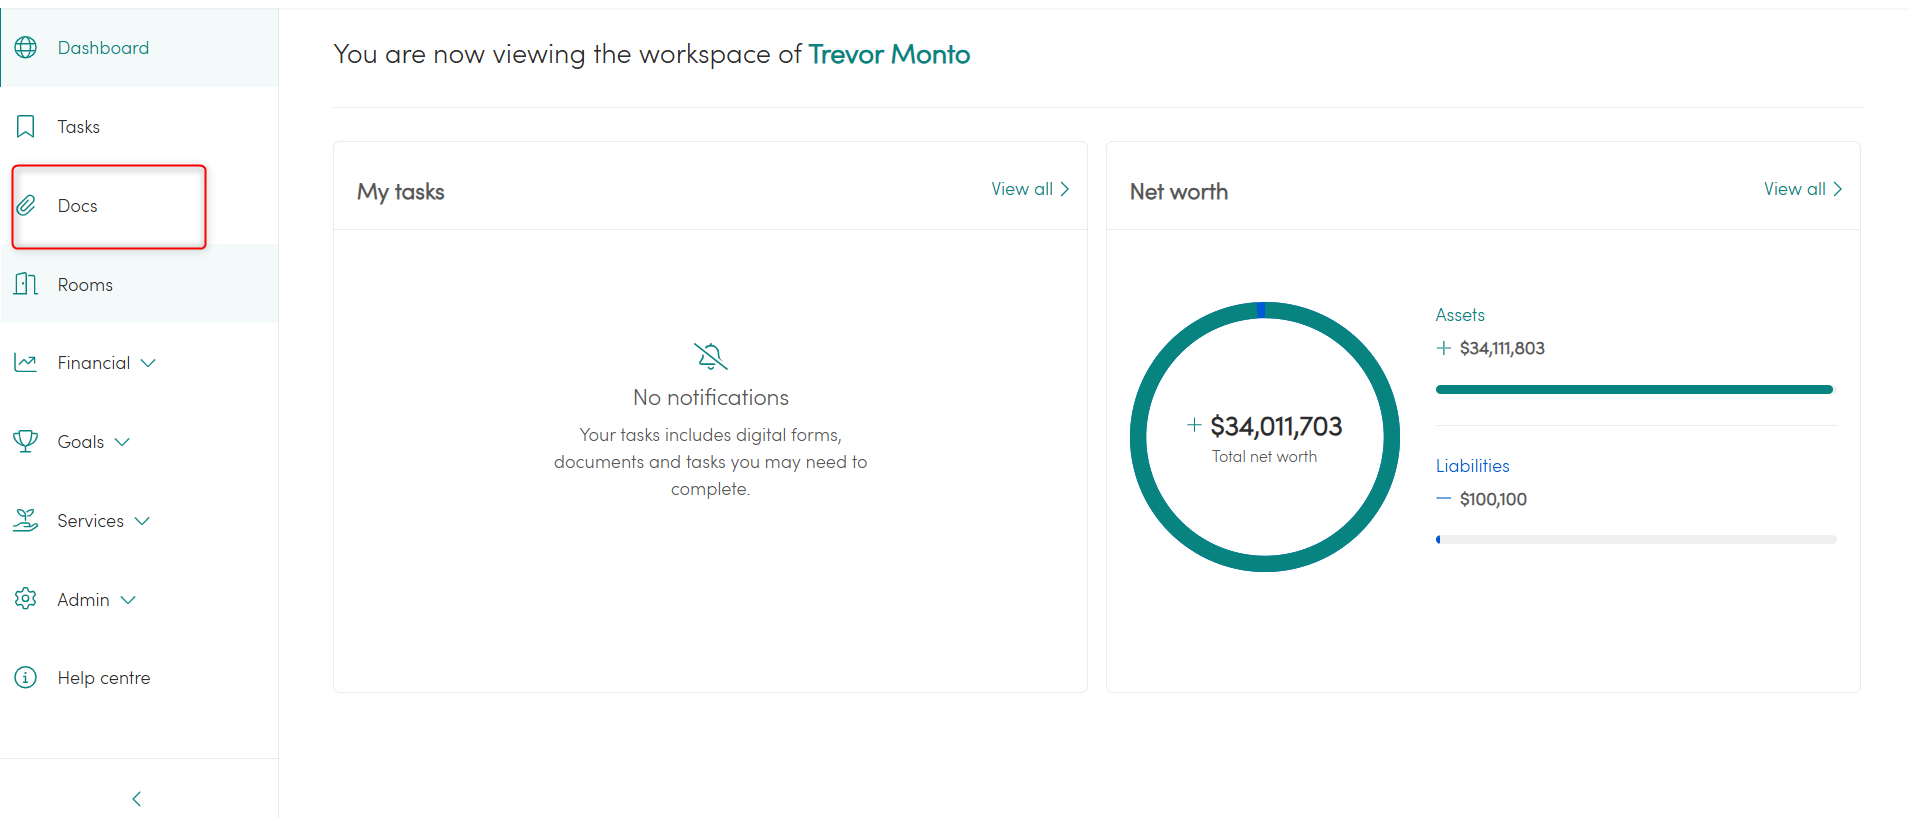Image resolution: width=1910 pixels, height=818 pixels.
Task: Click the Help centre info icon
Action: click(x=26, y=678)
